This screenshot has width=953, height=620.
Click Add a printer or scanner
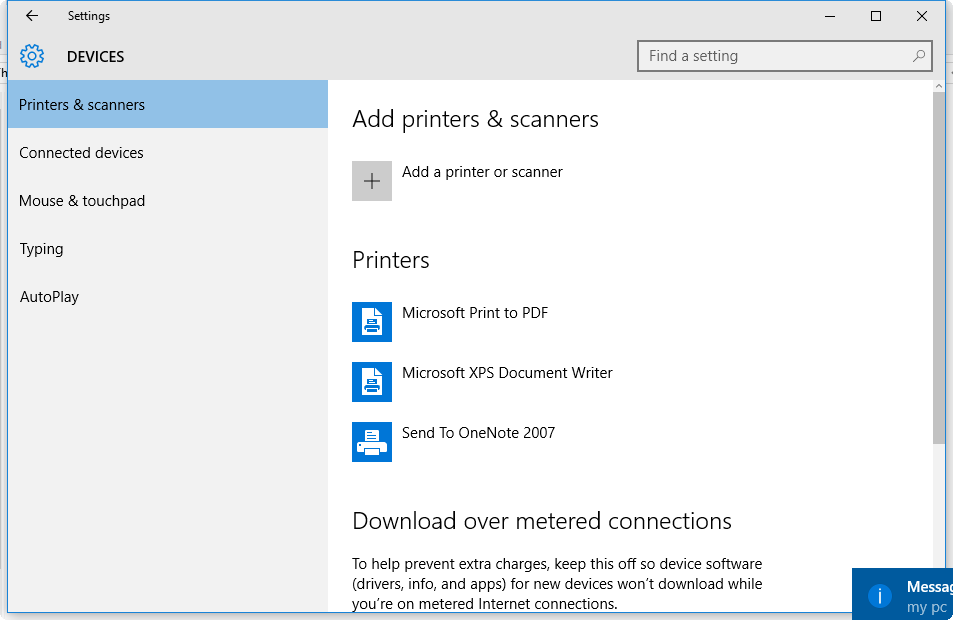coord(482,171)
